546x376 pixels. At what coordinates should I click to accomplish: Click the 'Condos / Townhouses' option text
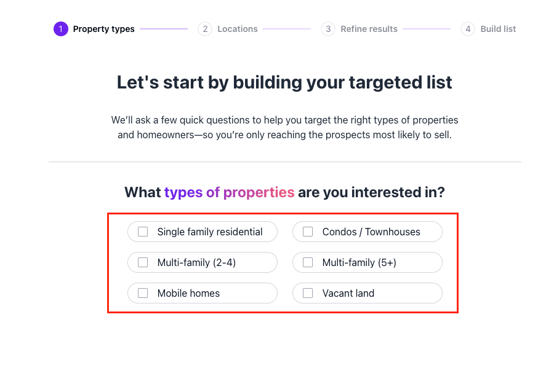coord(371,232)
